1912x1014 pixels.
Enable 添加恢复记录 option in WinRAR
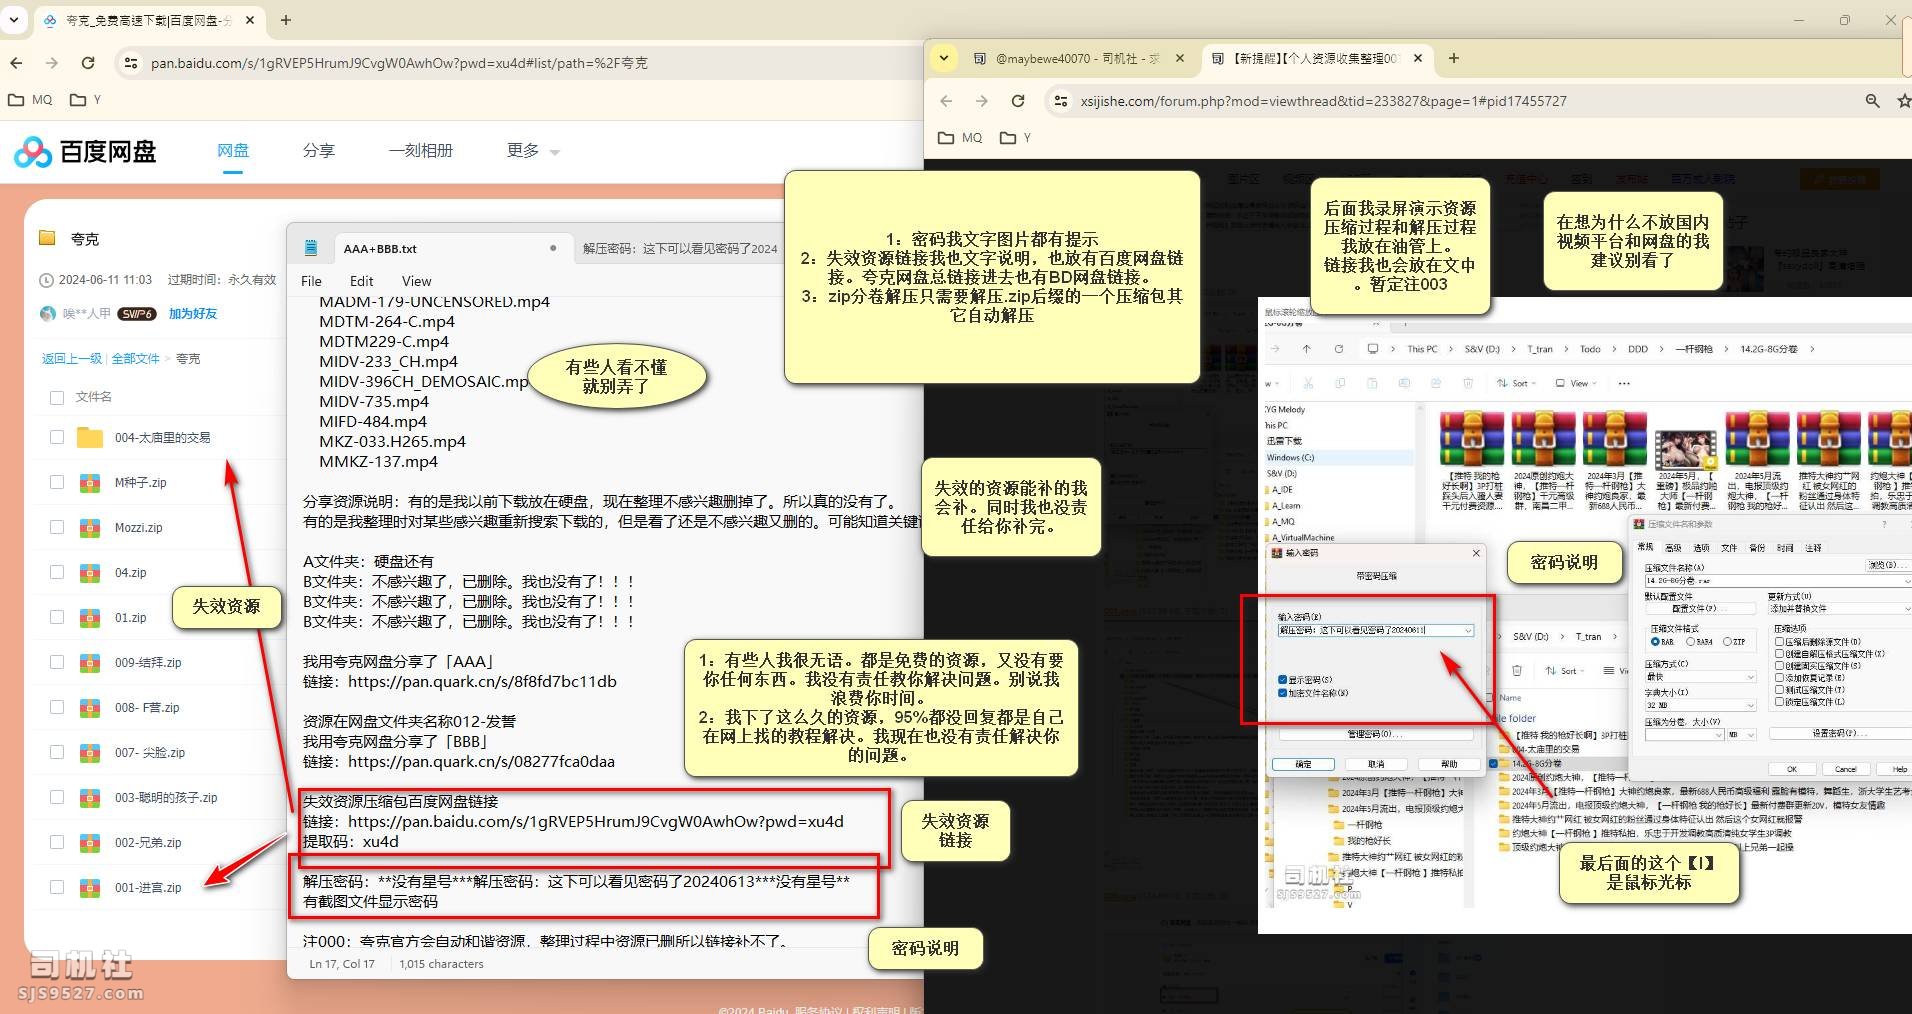(x=1780, y=678)
